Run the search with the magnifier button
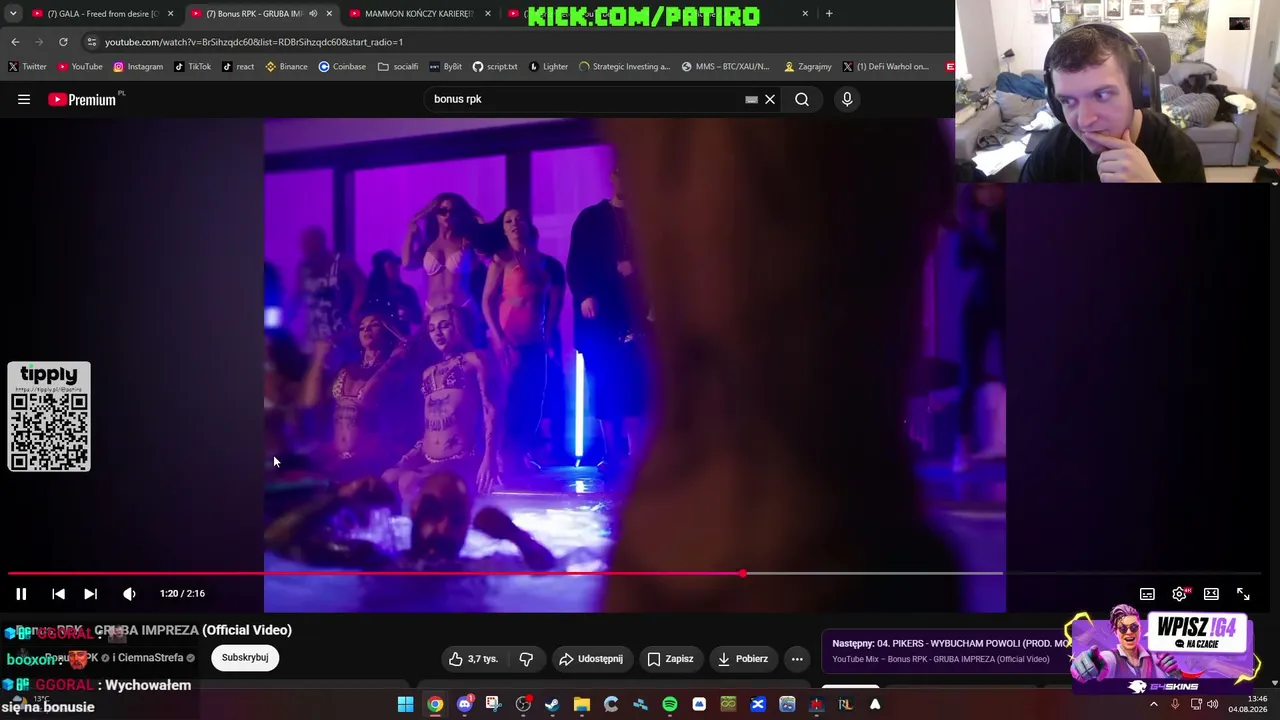Image resolution: width=1280 pixels, height=720 pixels. 802,99
